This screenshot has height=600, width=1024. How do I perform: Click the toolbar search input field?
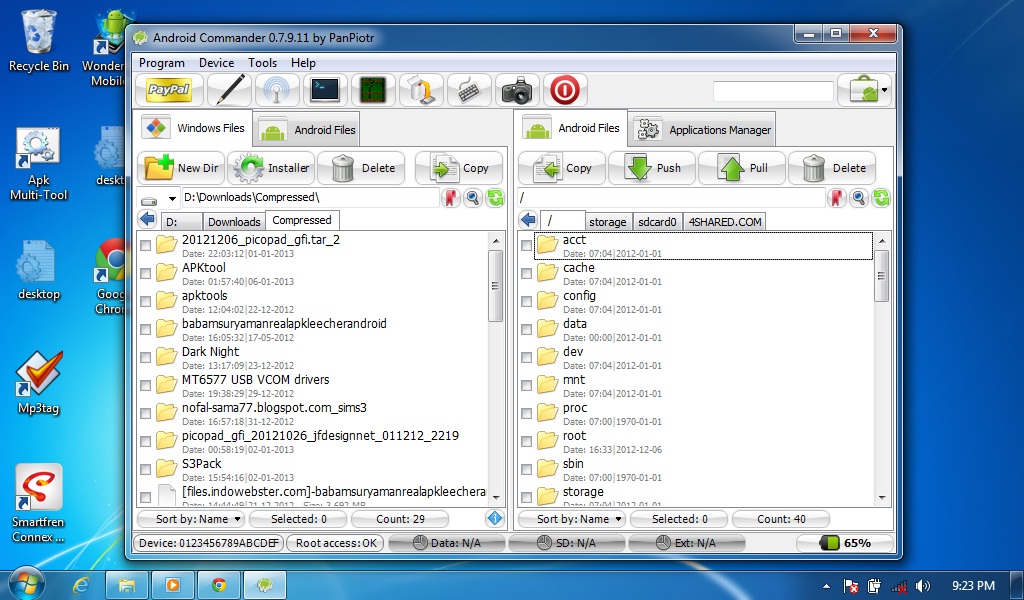tap(773, 91)
